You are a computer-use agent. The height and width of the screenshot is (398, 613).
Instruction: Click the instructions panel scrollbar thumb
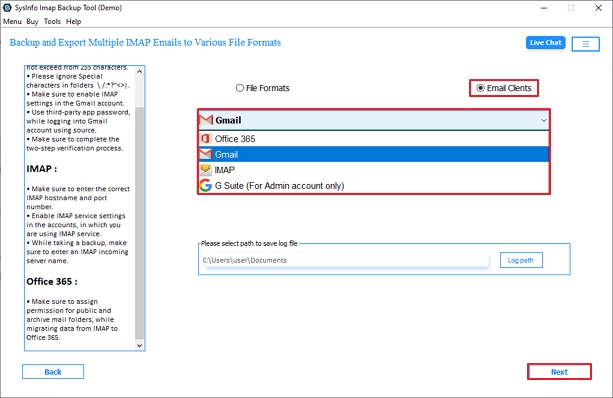point(140,223)
